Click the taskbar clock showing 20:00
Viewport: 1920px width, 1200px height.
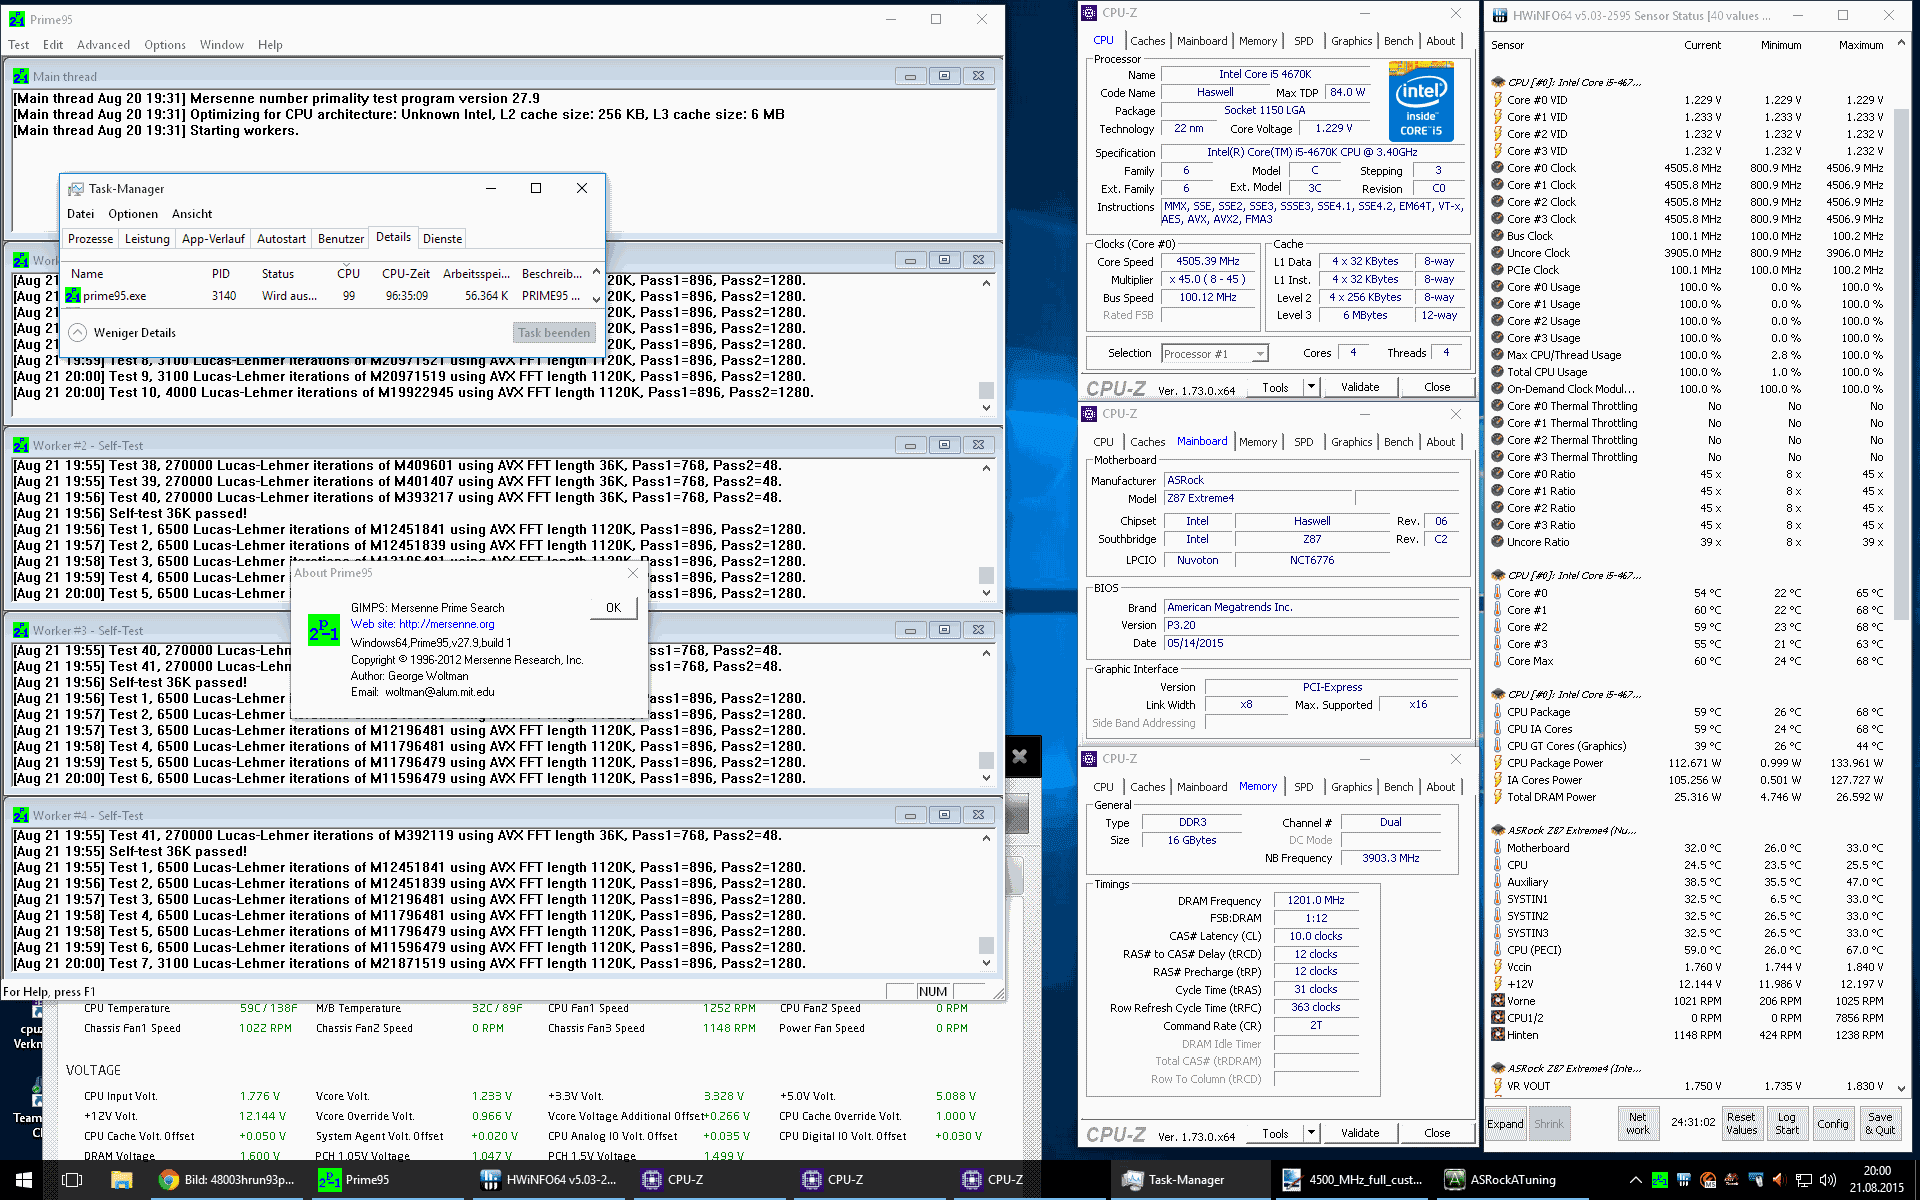tap(1876, 1180)
